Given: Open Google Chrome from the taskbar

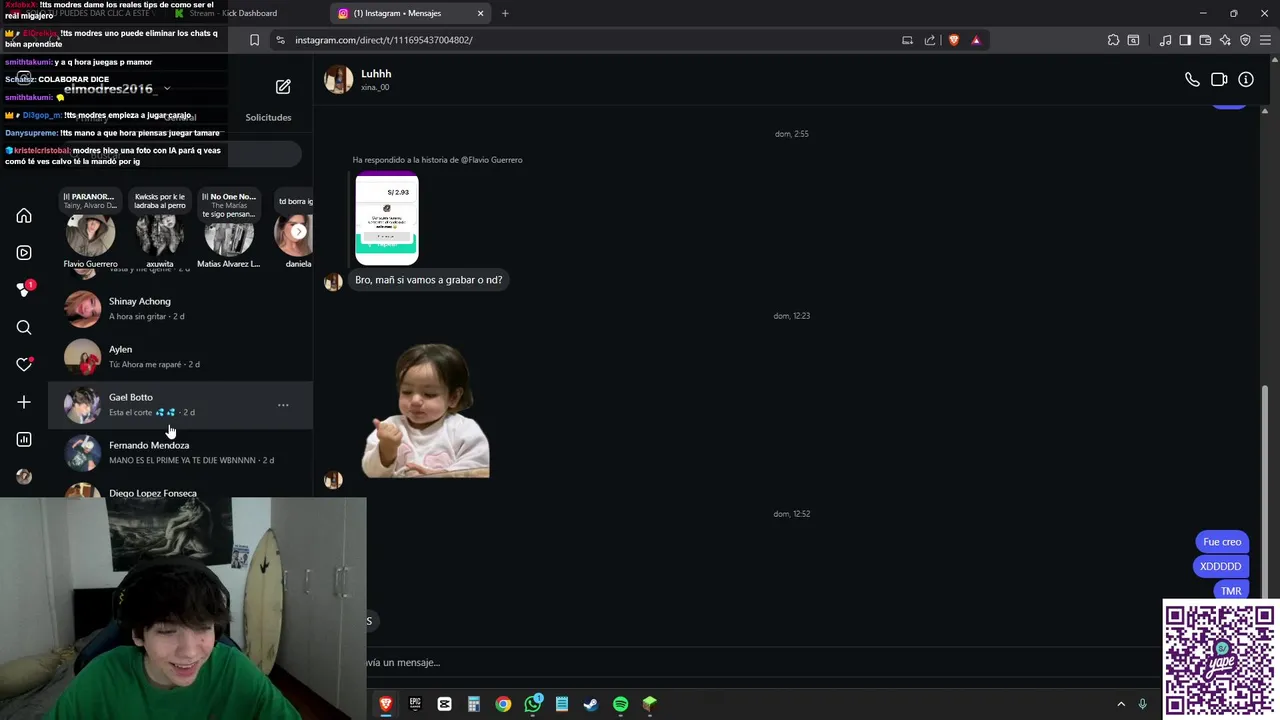Looking at the screenshot, I should [503, 704].
